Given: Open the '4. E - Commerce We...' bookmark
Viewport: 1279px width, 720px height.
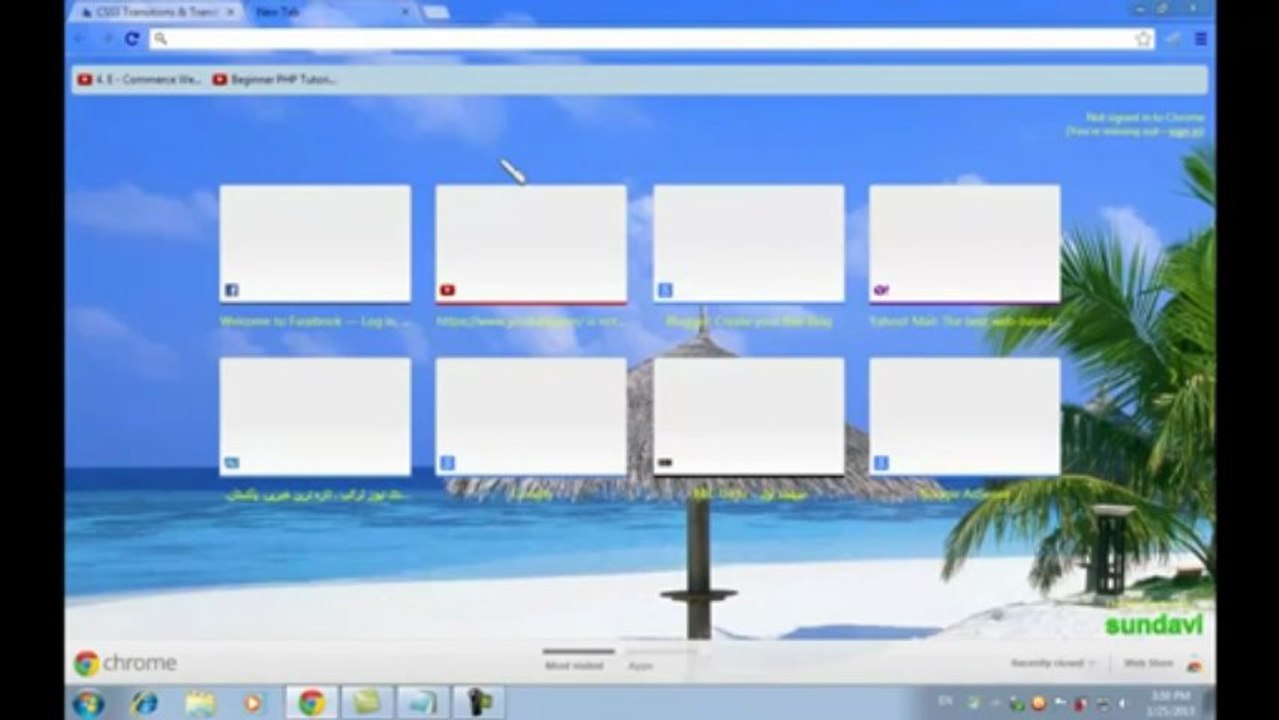Looking at the screenshot, I should pyautogui.click(x=140, y=80).
